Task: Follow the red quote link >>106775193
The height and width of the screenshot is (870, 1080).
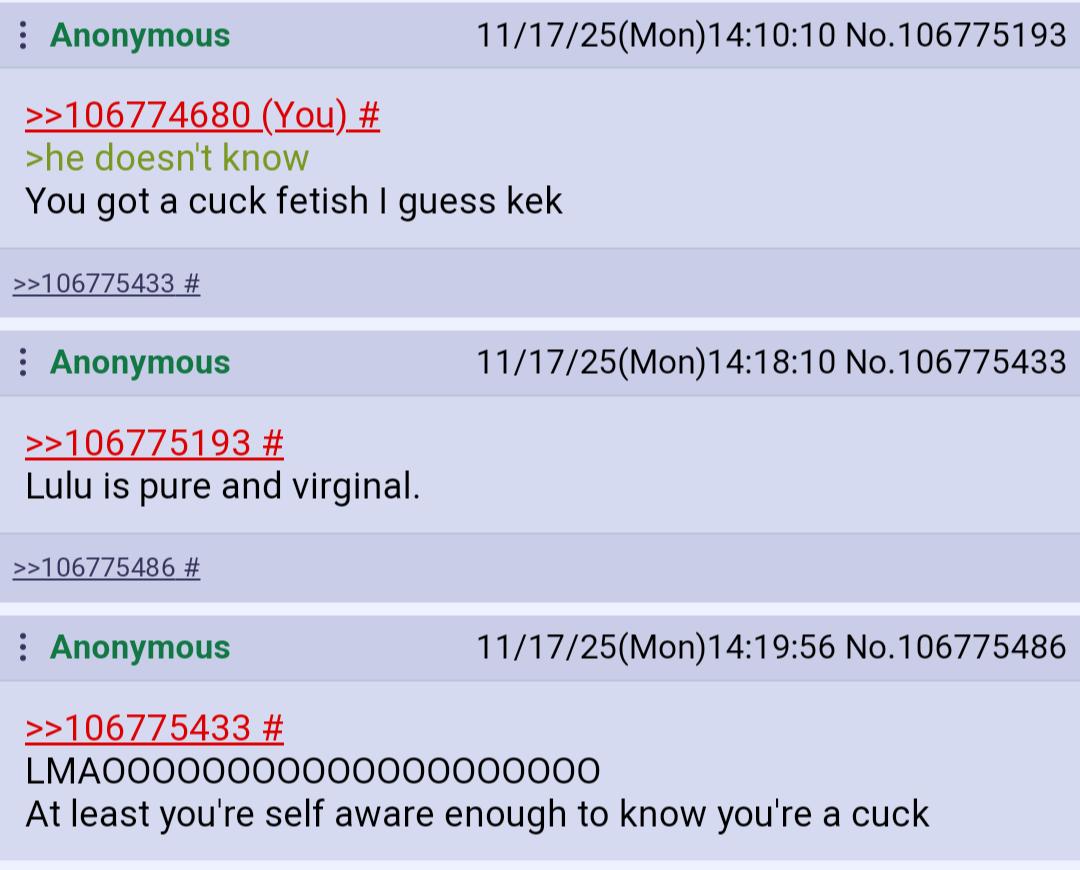Action: (138, 443)
